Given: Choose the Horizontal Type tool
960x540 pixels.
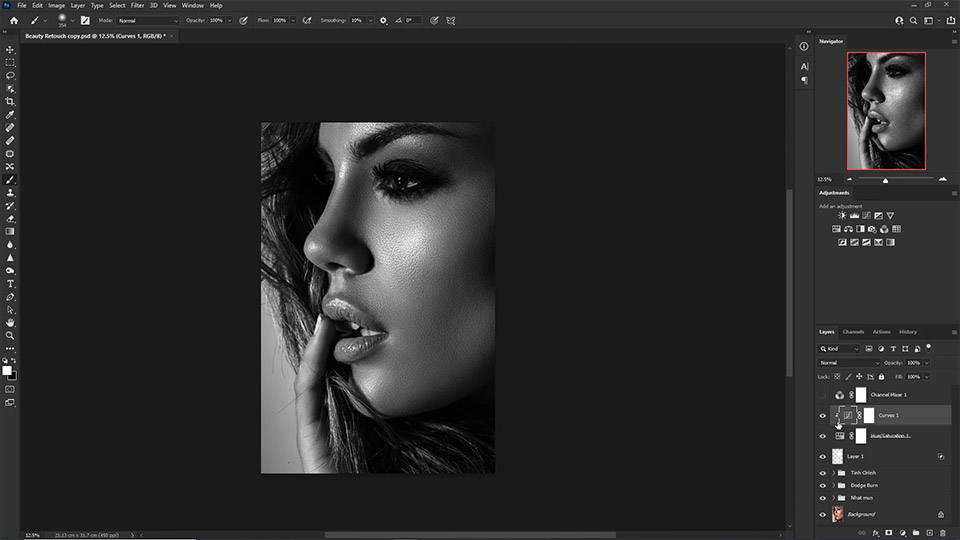Looking at the screenshot, I should [10, 284].
